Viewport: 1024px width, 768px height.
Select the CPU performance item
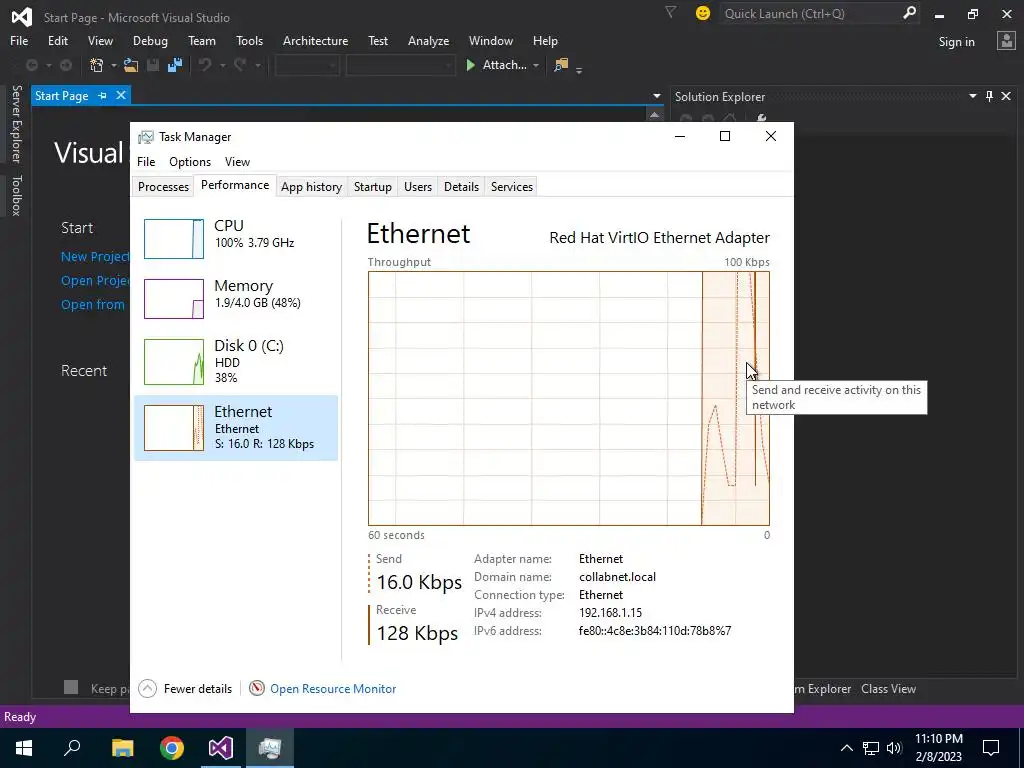tap(236, 238)
